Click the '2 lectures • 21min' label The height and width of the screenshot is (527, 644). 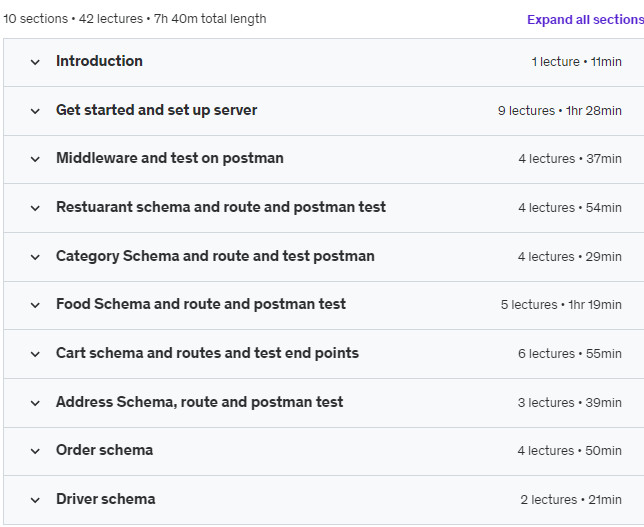[571, 499]
